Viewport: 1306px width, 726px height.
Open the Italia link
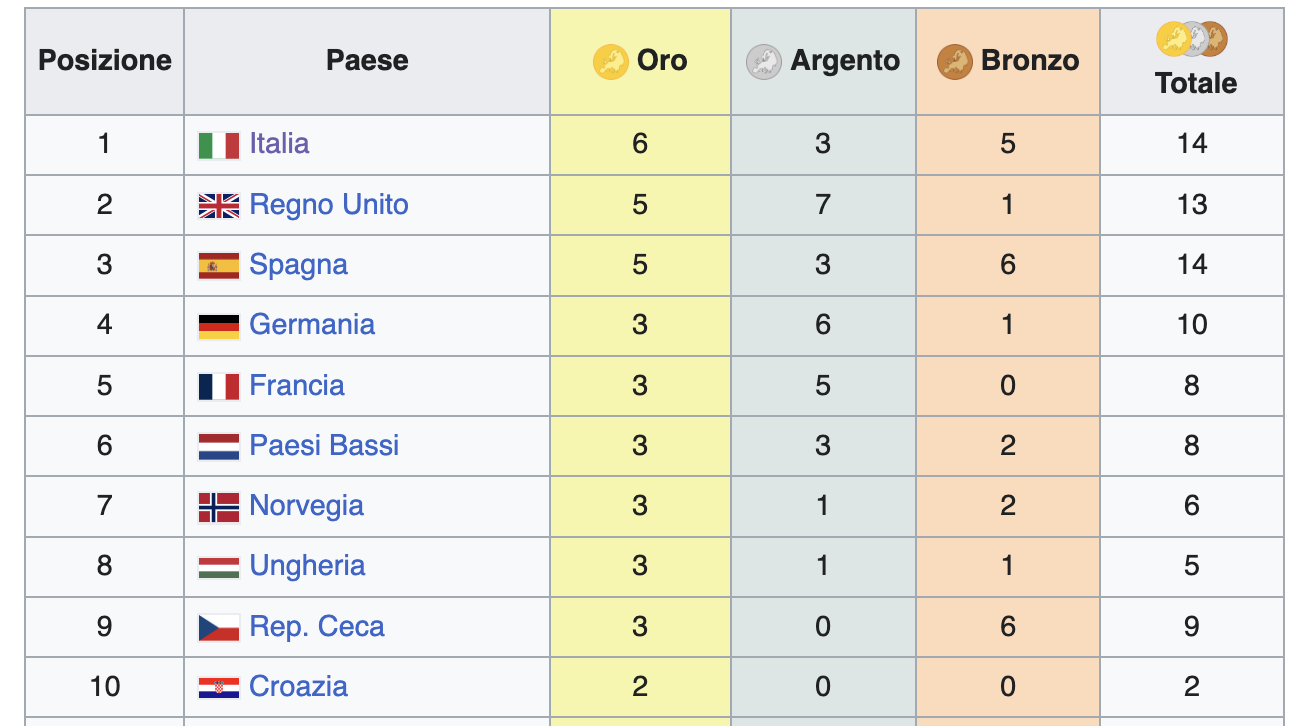(x=279, y=143)
